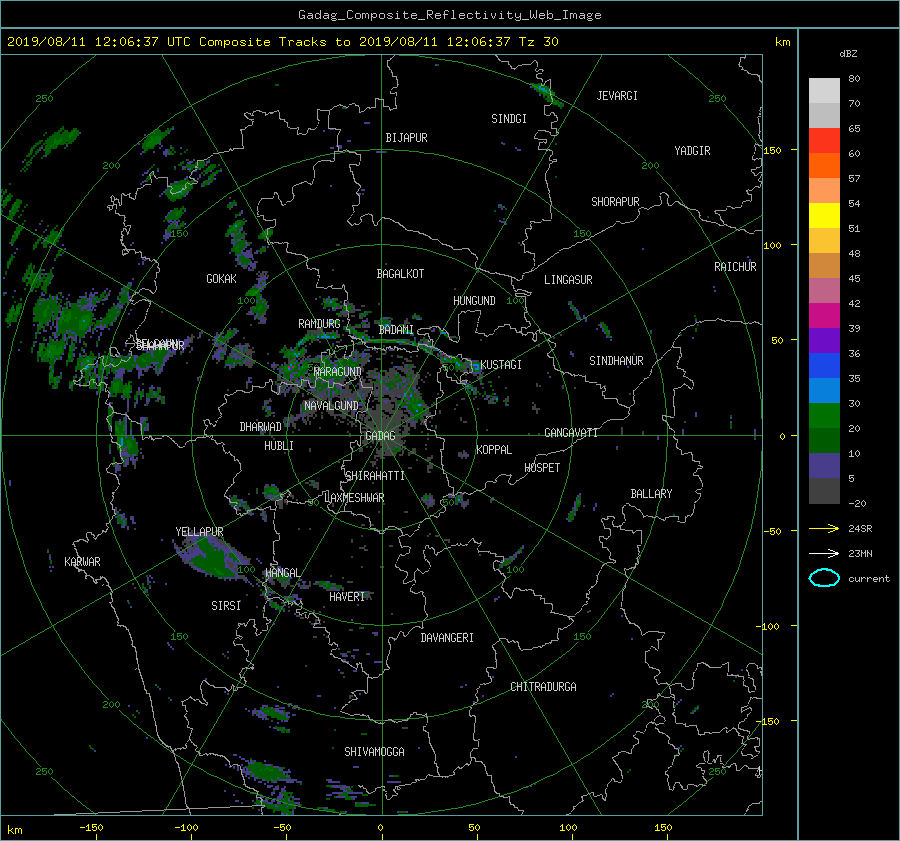Click the BADAMI city label
This screenshot has width=900, height=841.
(x=396, y=330)
